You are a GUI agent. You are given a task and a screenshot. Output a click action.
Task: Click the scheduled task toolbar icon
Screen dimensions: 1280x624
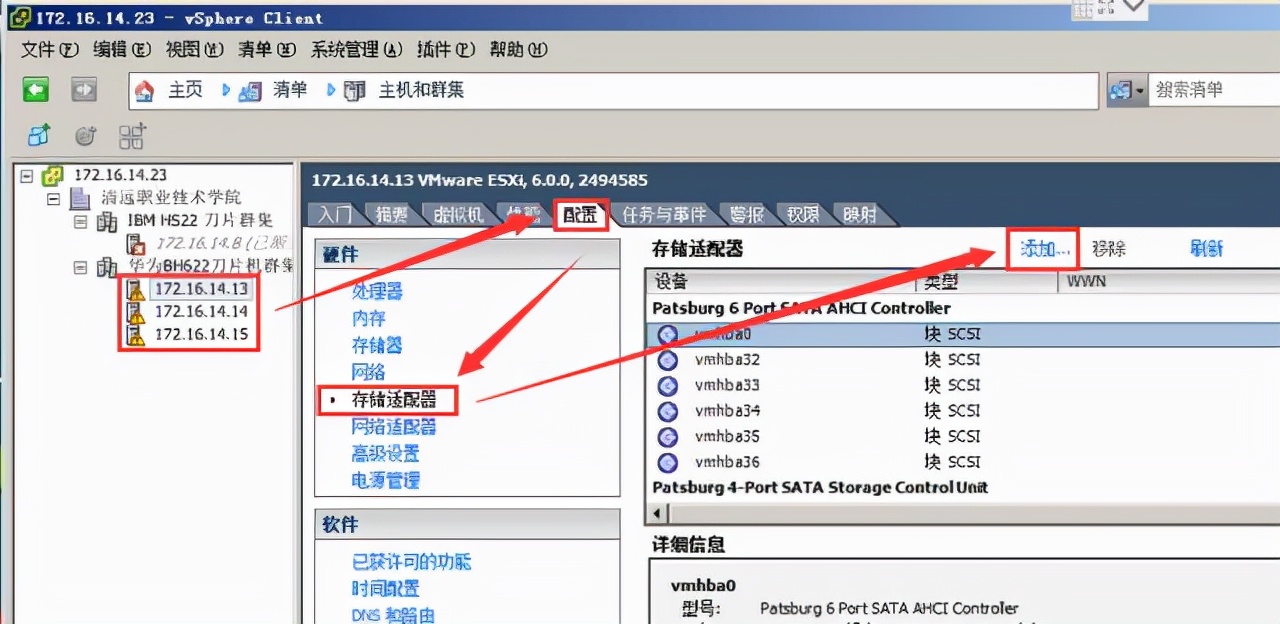[85, 136]
